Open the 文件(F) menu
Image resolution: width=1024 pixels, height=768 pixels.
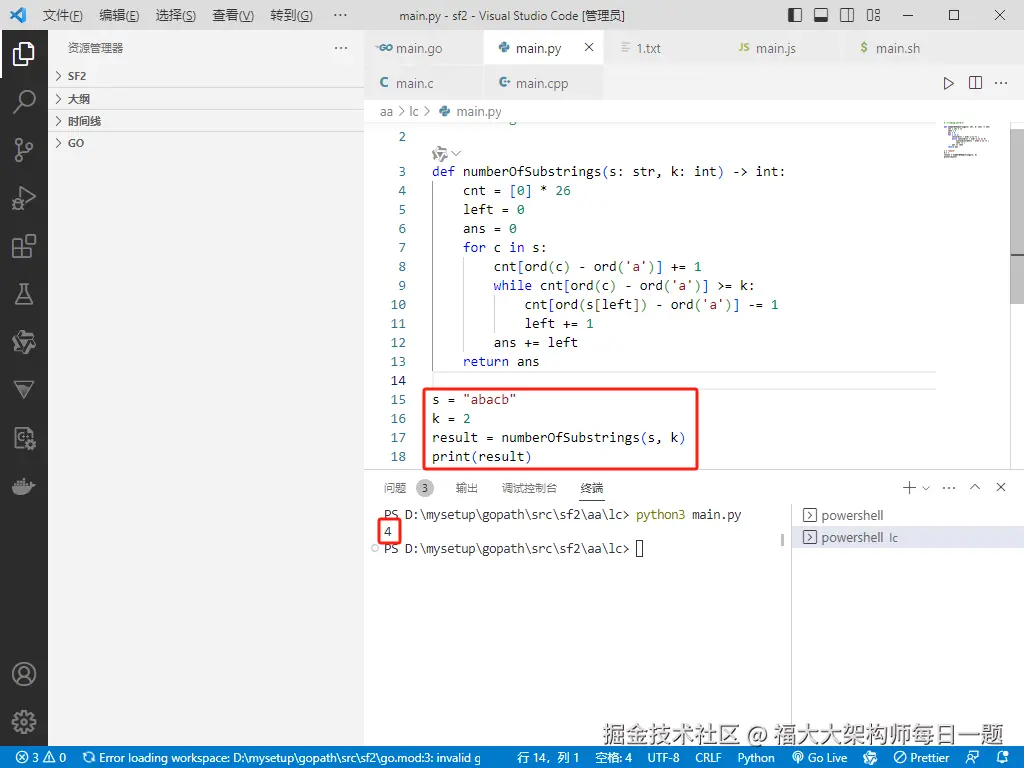tap(63, 15)
